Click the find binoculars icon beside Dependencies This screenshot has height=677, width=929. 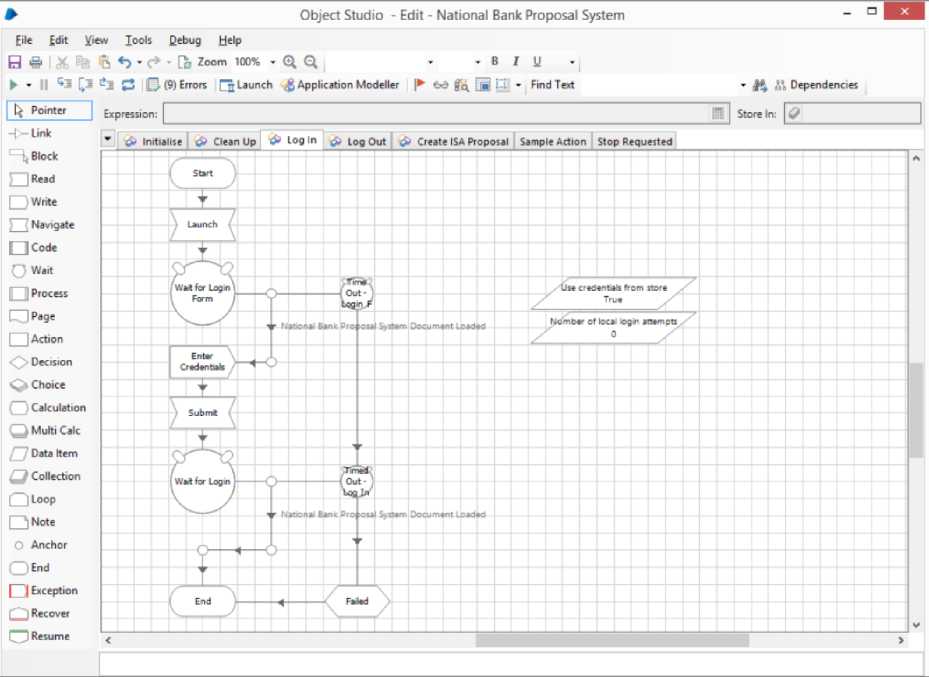click(760, 85)
